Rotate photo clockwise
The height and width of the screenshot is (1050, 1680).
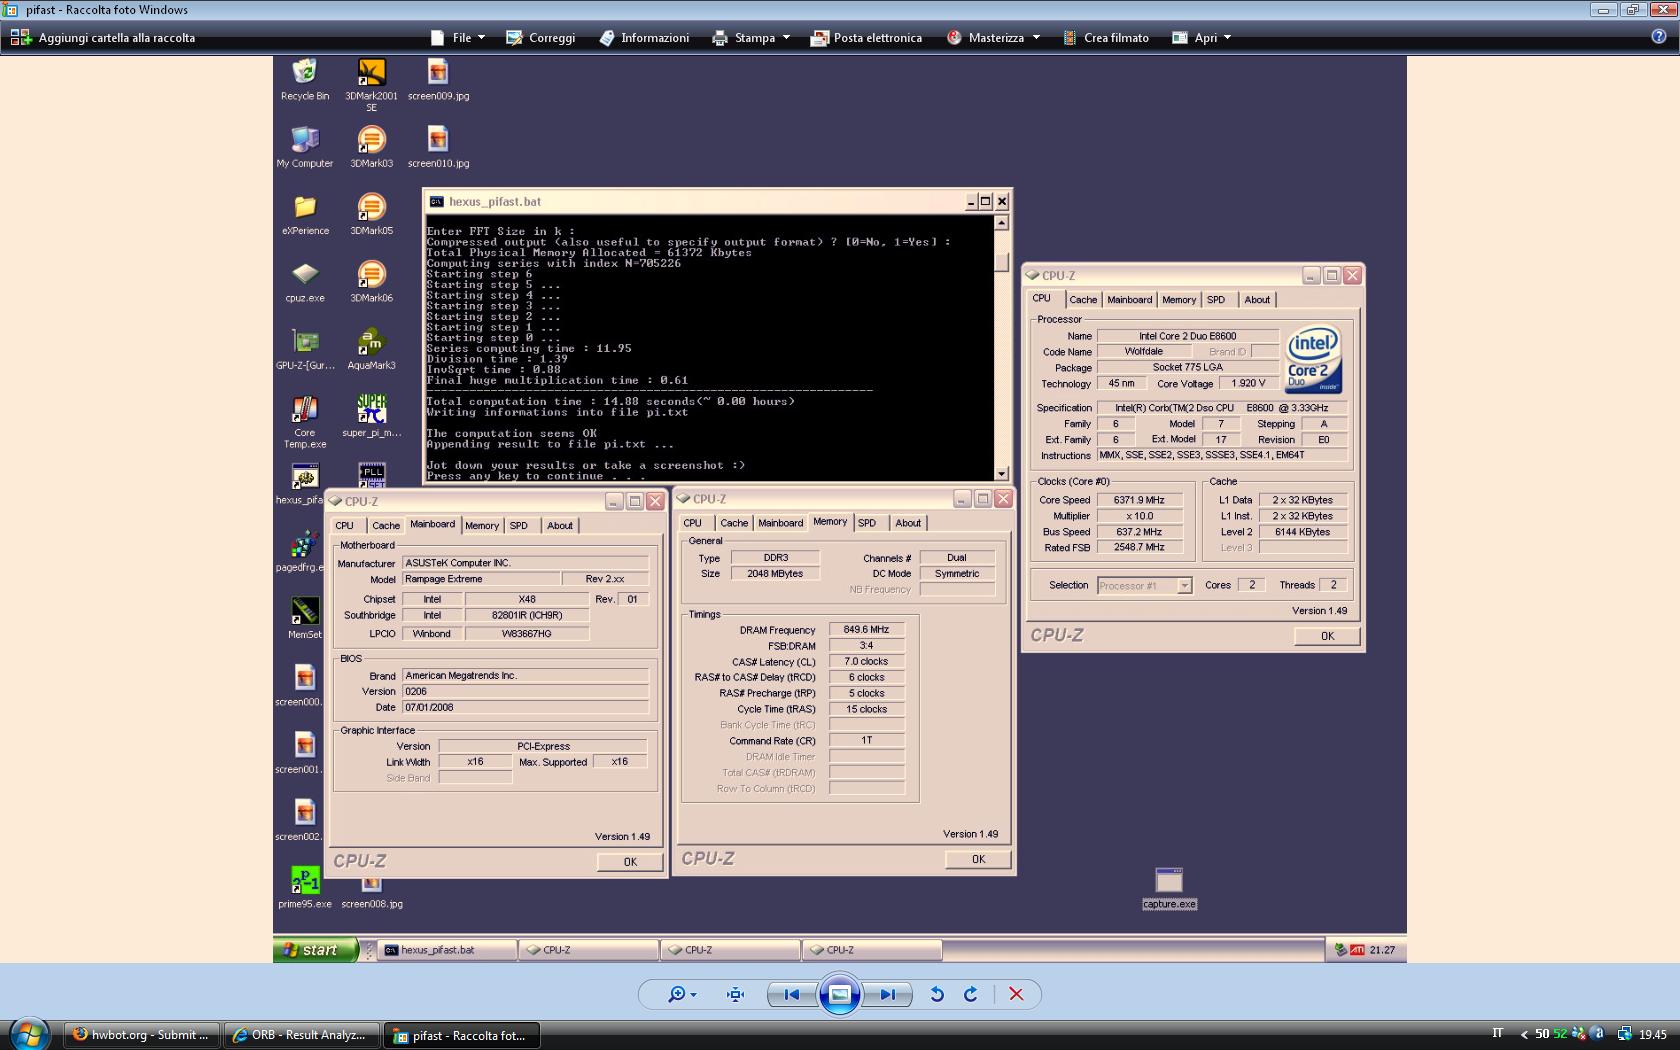(970, 994)
